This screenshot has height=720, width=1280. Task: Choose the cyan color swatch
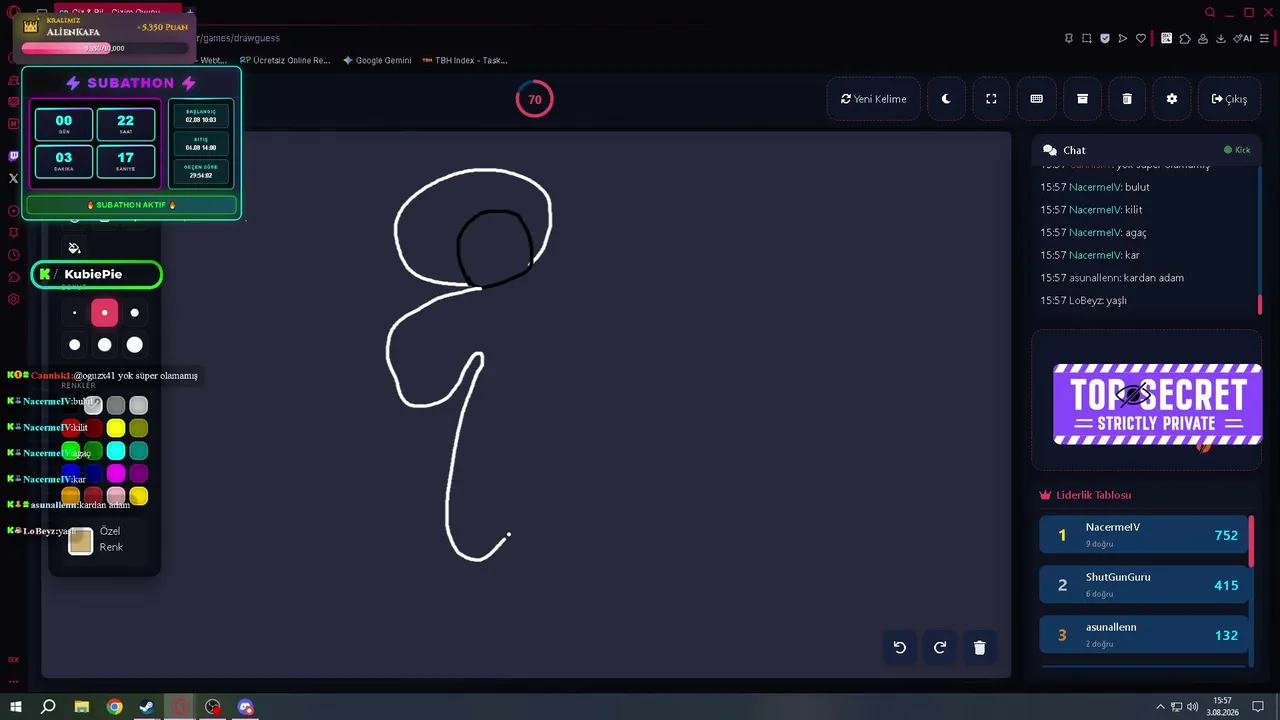pyautogui.click(x=116, y=451)
